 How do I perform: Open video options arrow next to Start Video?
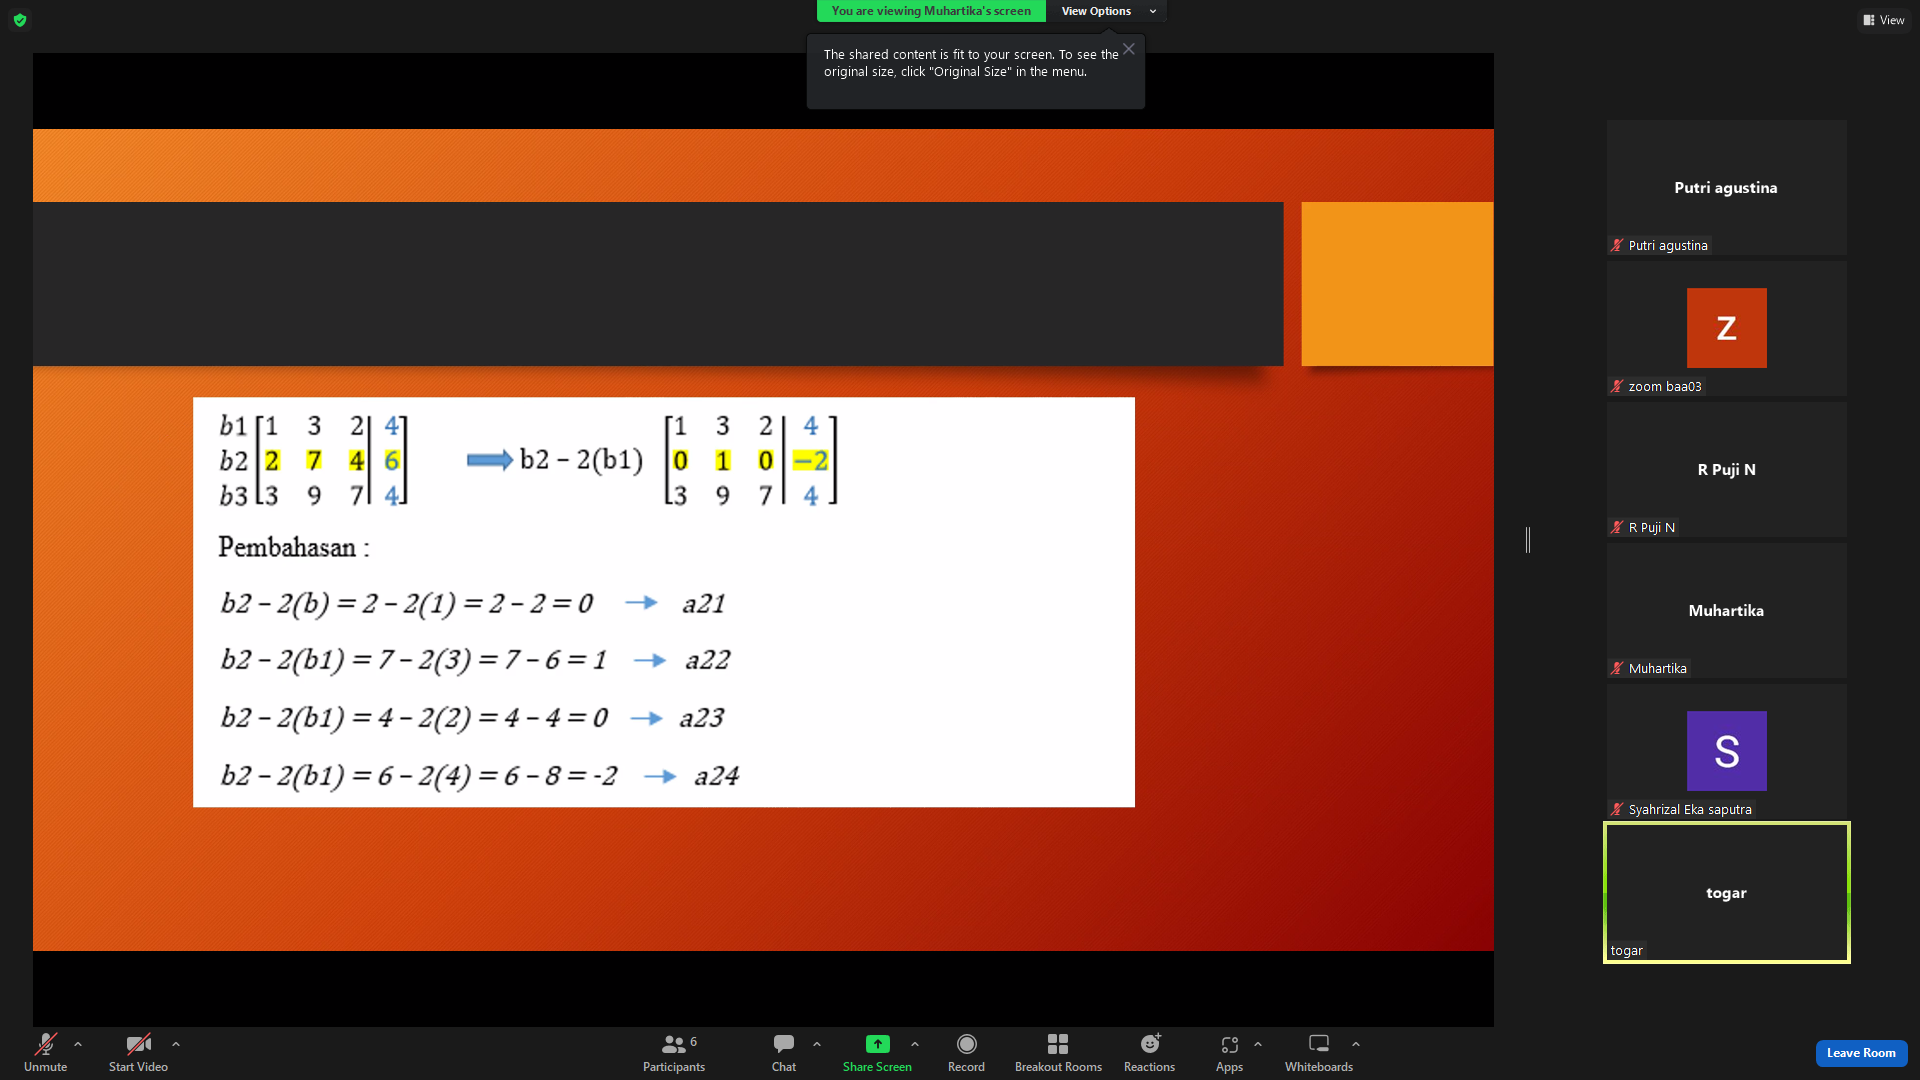coord(176,1044)
